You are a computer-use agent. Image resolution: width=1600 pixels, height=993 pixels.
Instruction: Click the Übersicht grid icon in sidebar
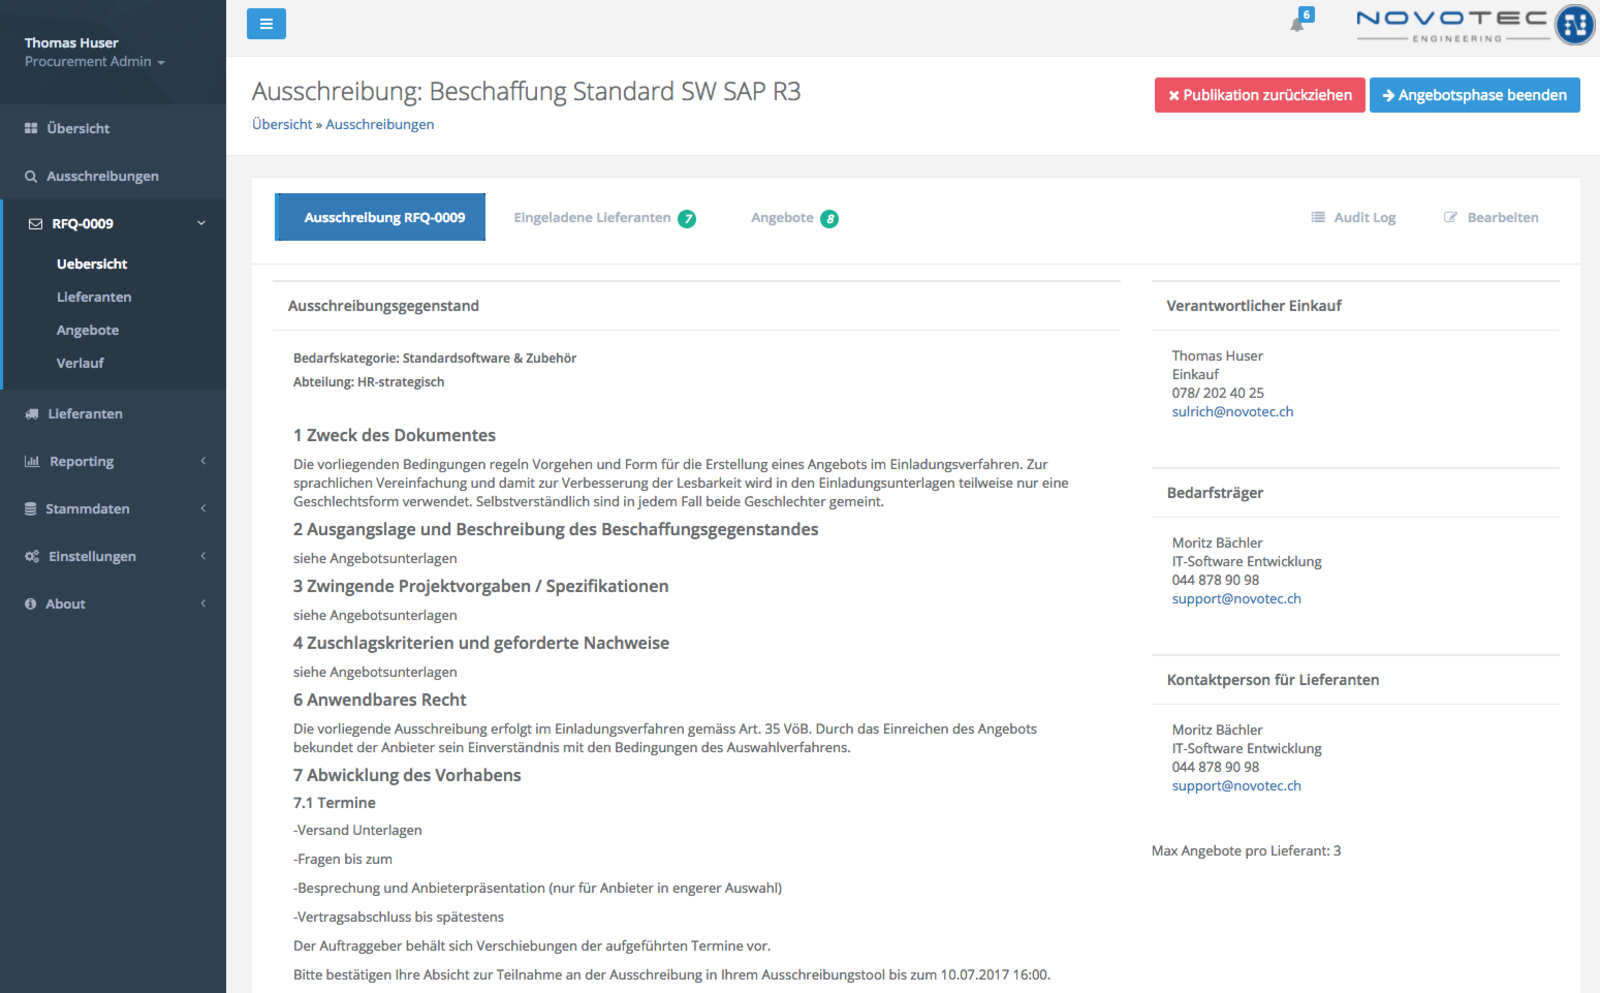(31, 128)
